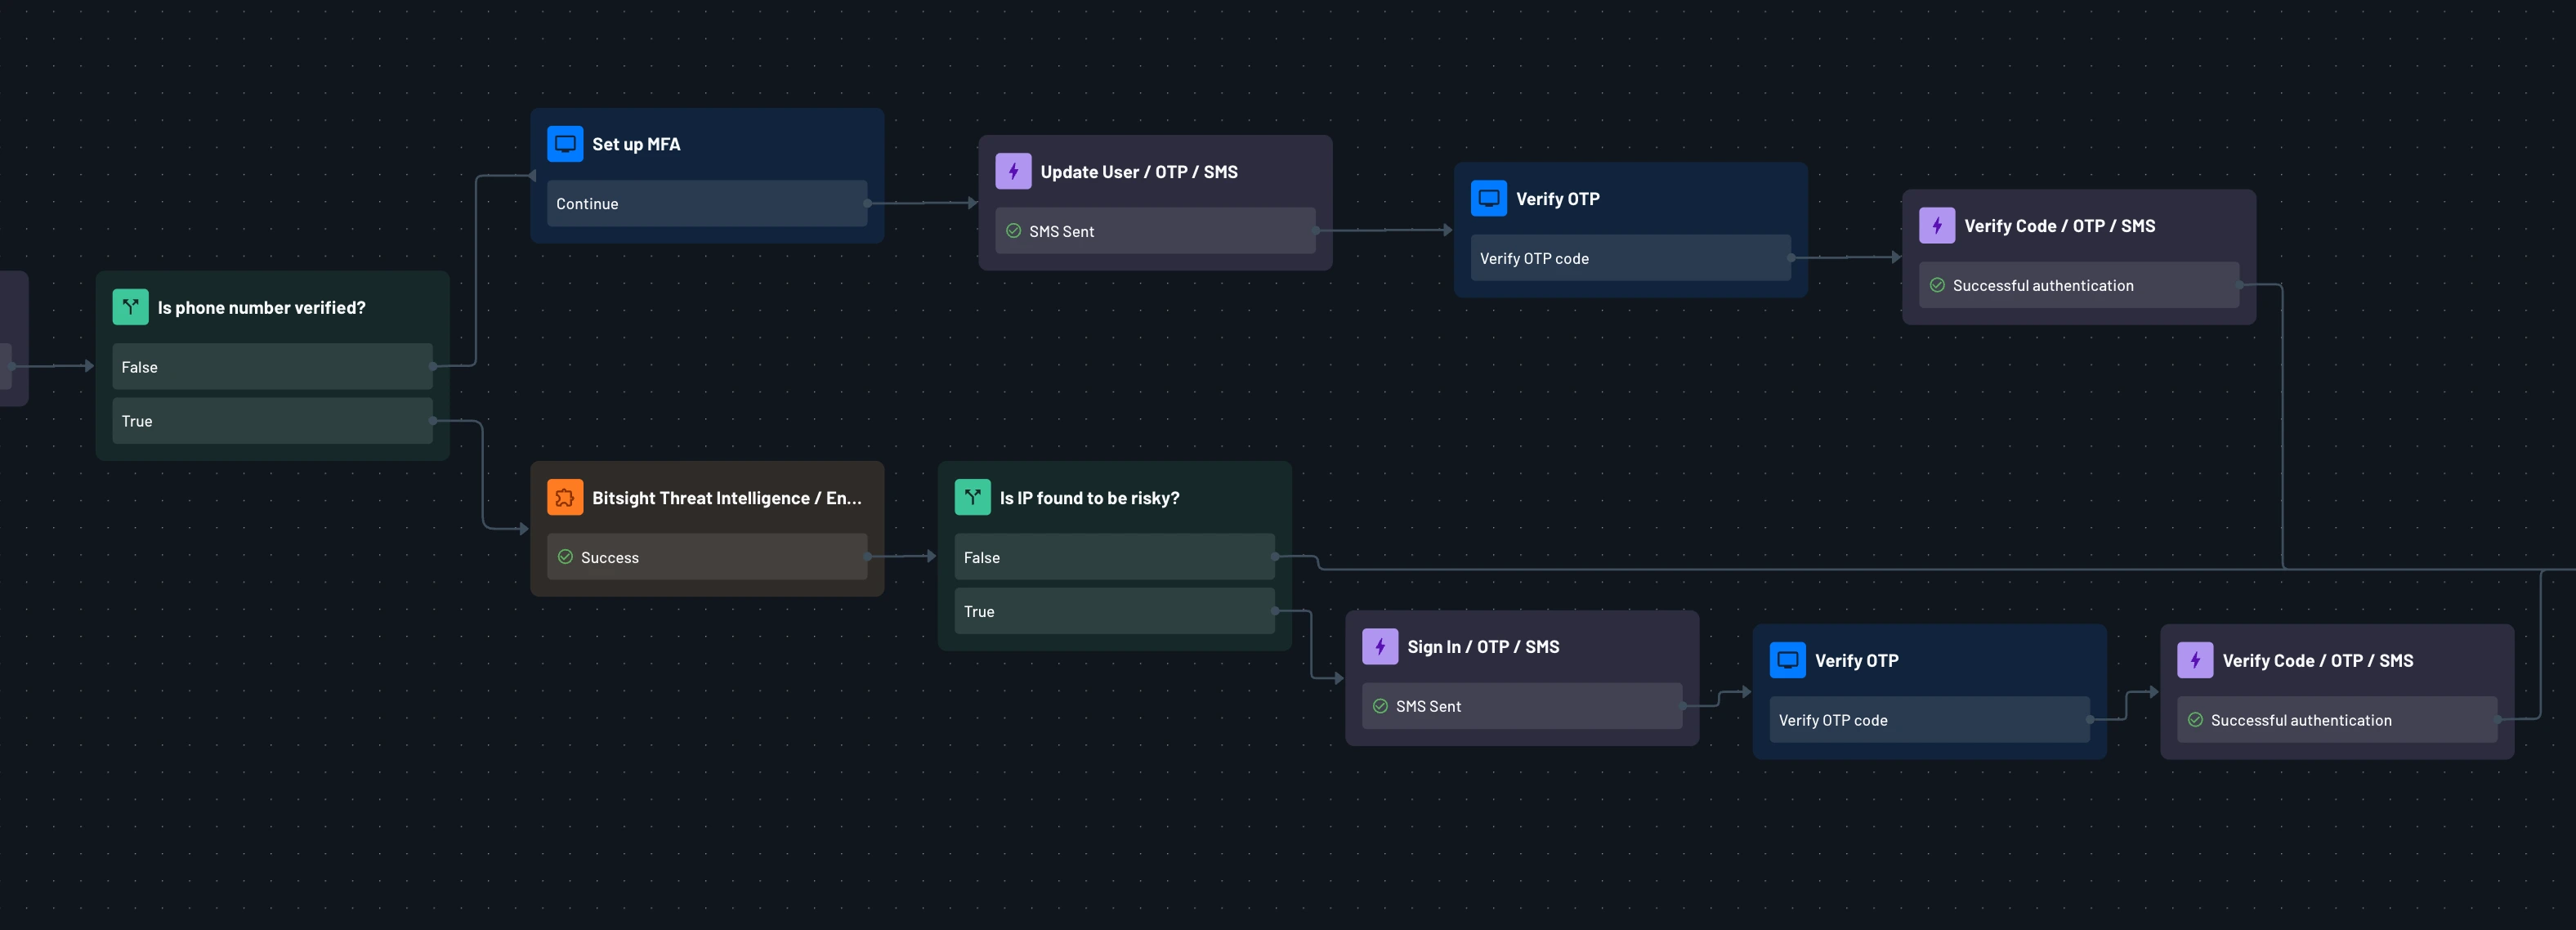Click the upper Verify OTP node title
The width and height of the screenshot is (2576, 930).
[x=1557, y=199]
